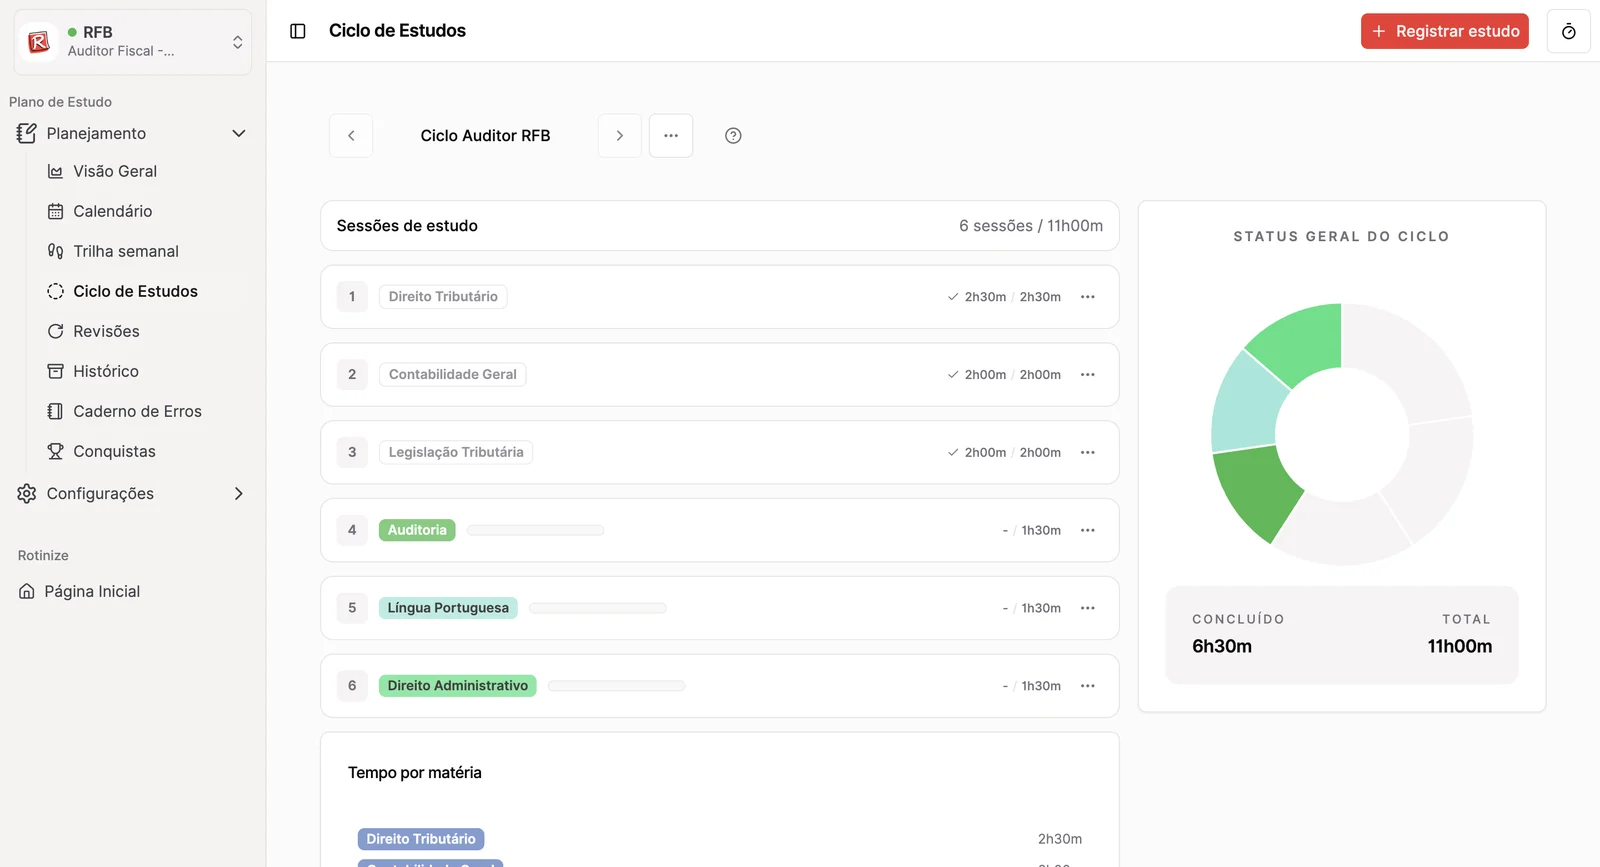Open options for Língua Portuguesa session

[x=1088, y=608]
